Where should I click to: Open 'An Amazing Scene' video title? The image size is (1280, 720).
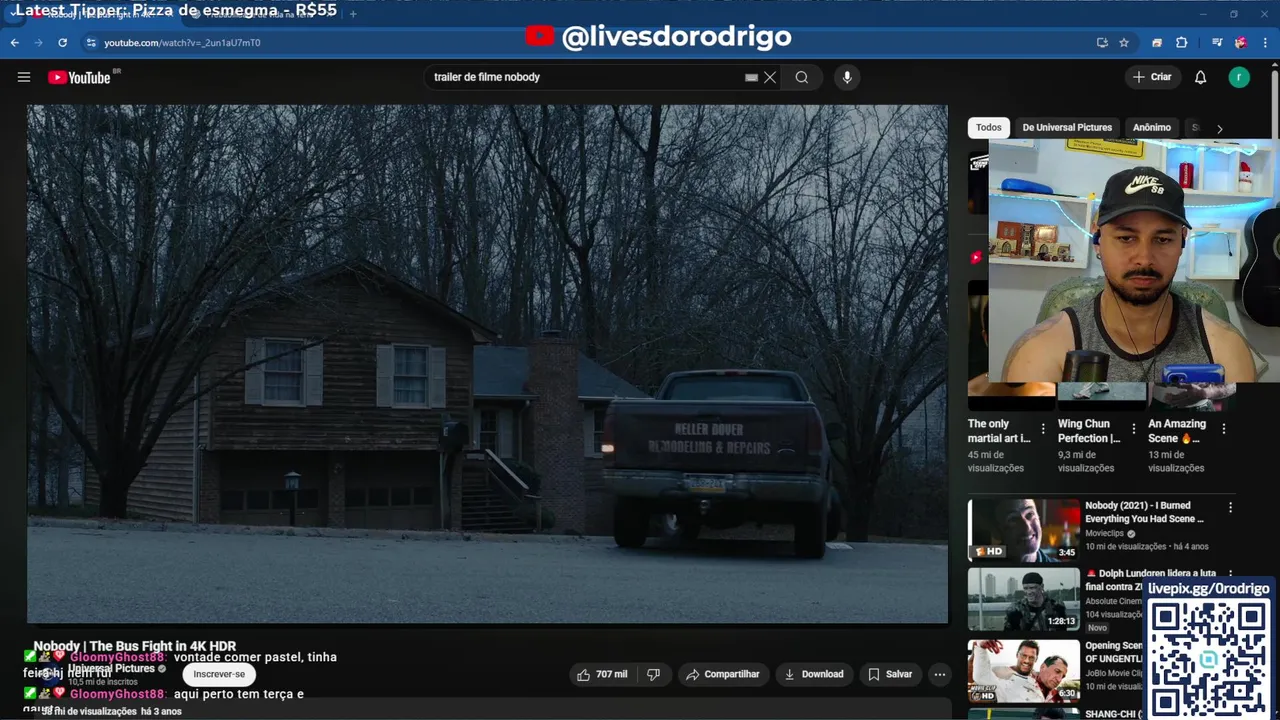click(1177, 431)
